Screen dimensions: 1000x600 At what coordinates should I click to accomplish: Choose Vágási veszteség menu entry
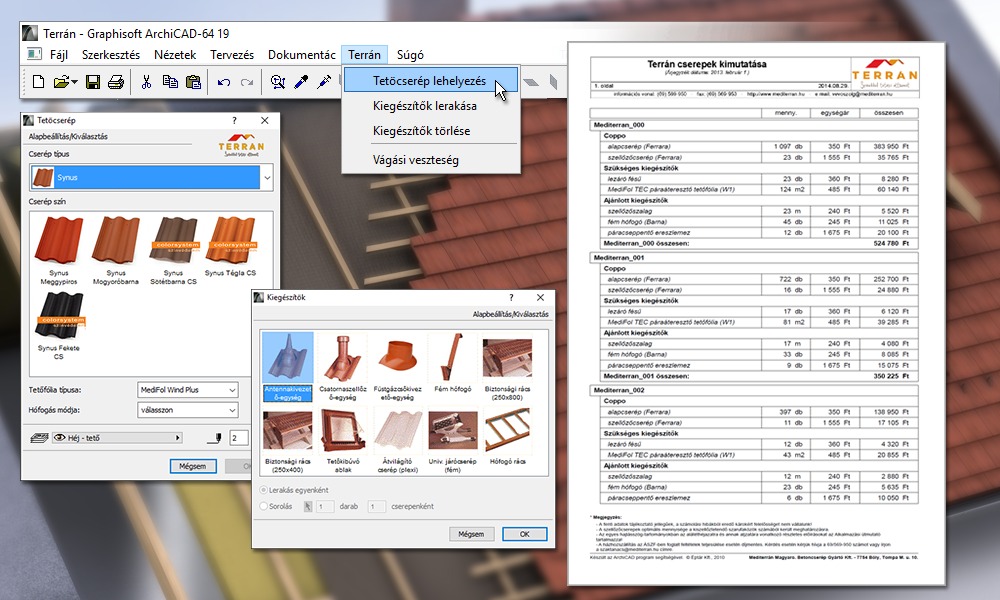pyautogui.click(x=430, y=160)
